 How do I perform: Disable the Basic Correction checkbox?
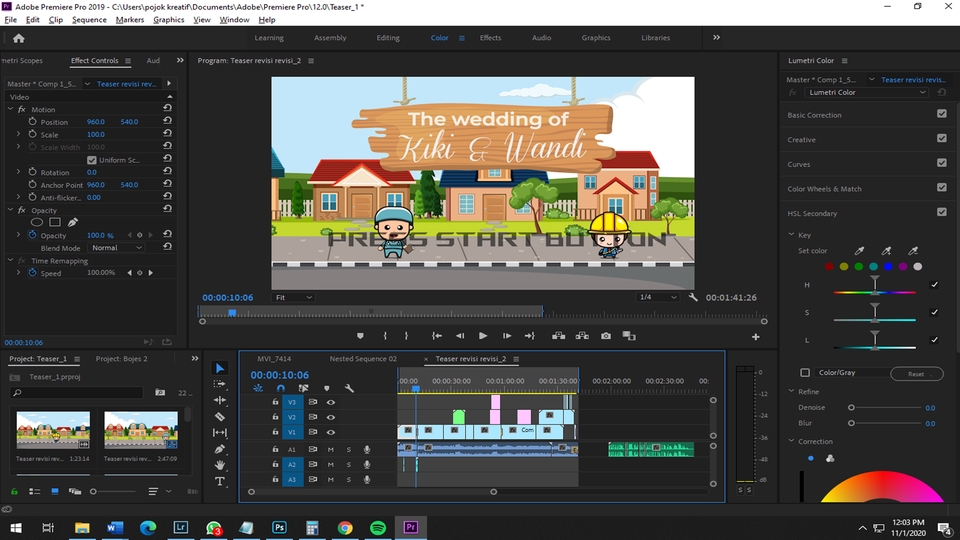[941, 114]
